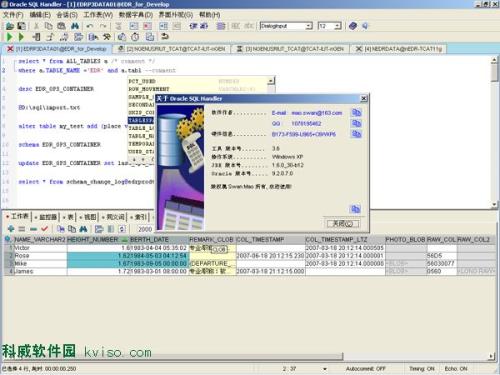Select the 监控器 bottom tab
The height and width of the screenshot is (375, 500).
click(46, 217)
